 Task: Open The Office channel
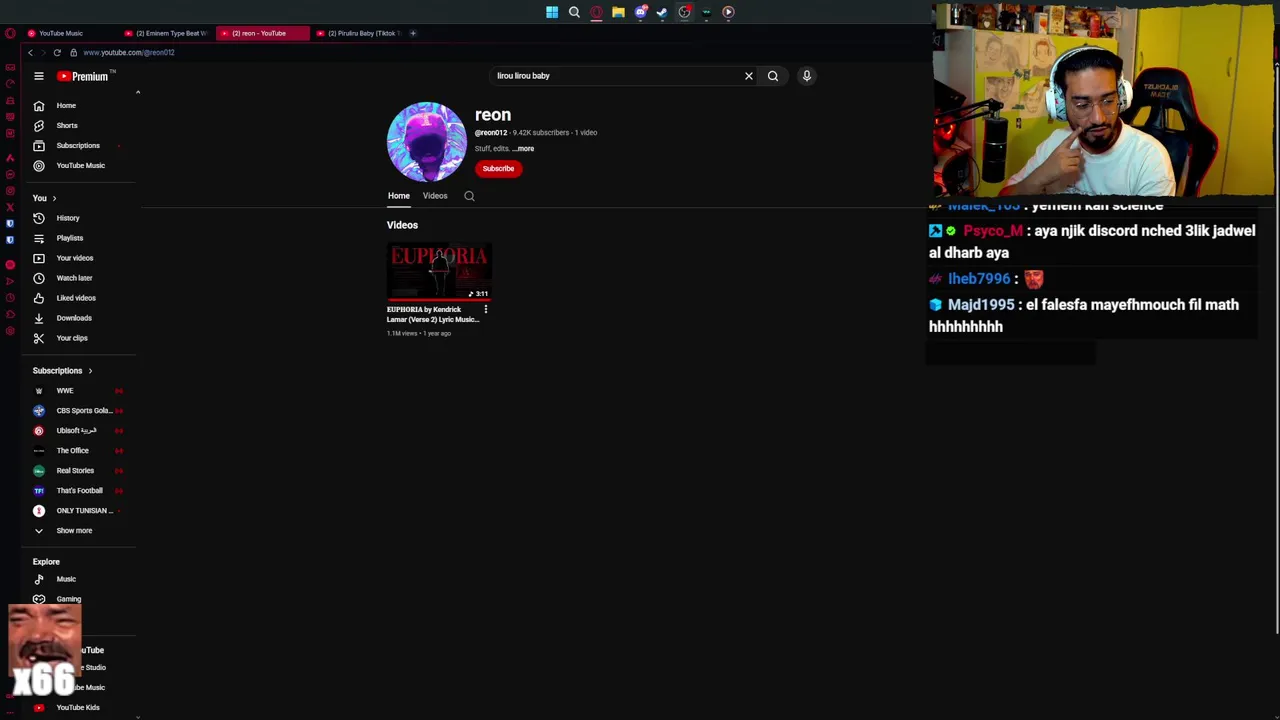click(72, 451)
